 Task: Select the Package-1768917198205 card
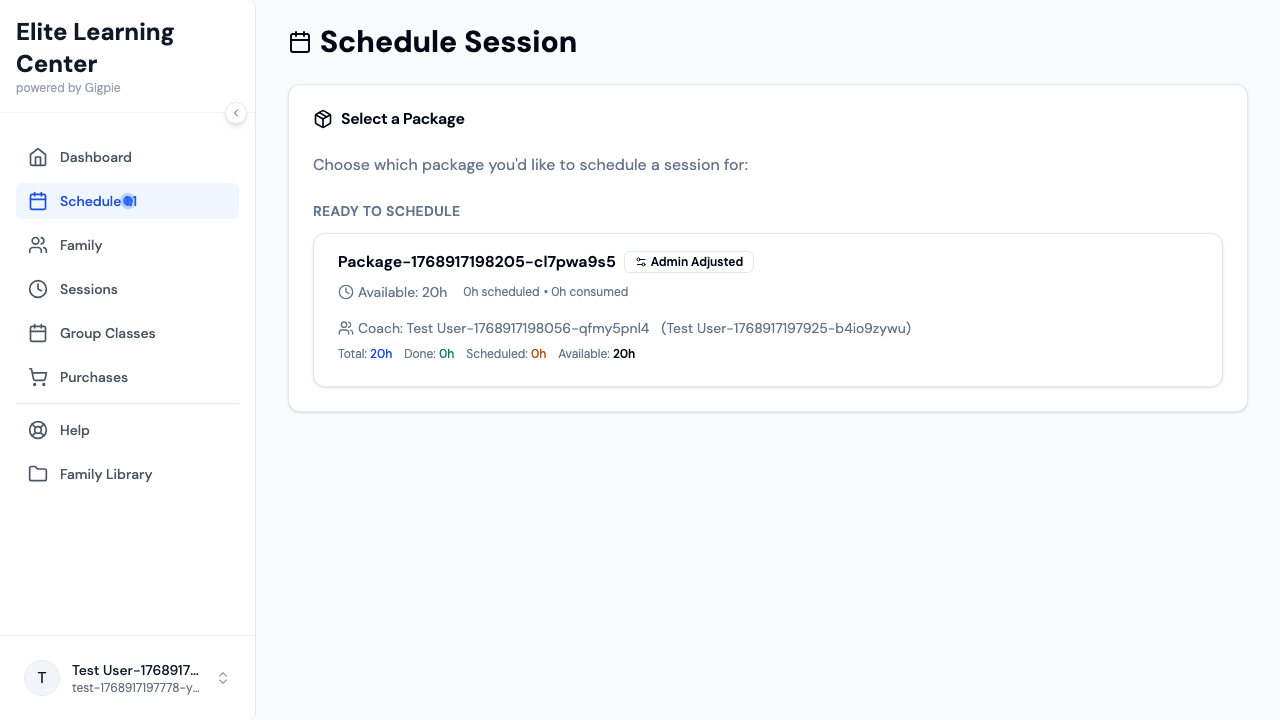click(767, 310)
